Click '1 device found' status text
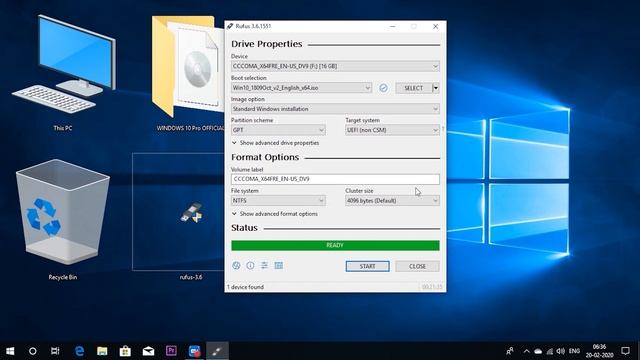Viewport: 640px width, 360px height. tap(245, 287)
